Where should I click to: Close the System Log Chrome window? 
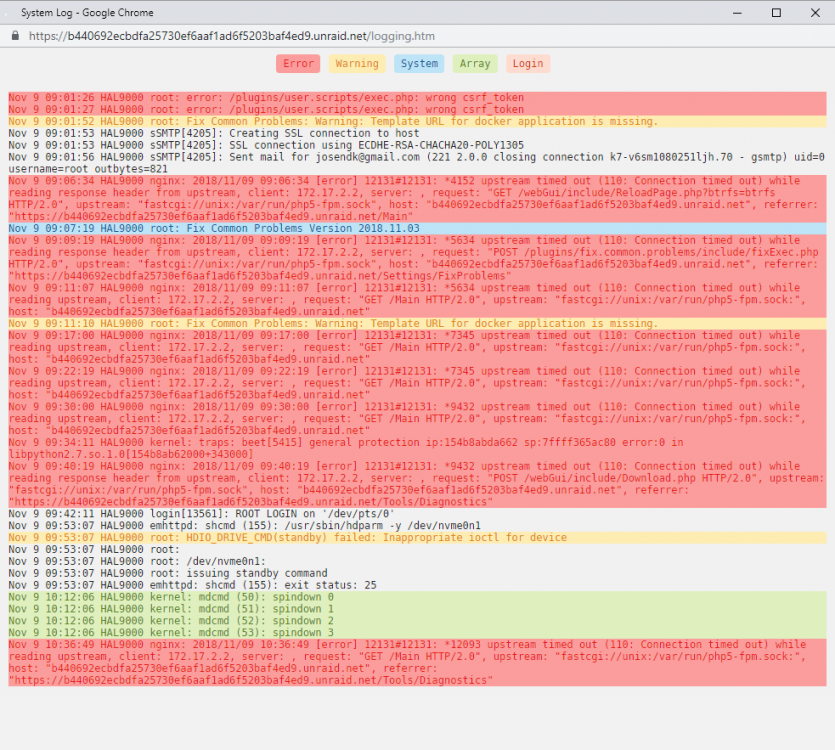coord(815,13)
